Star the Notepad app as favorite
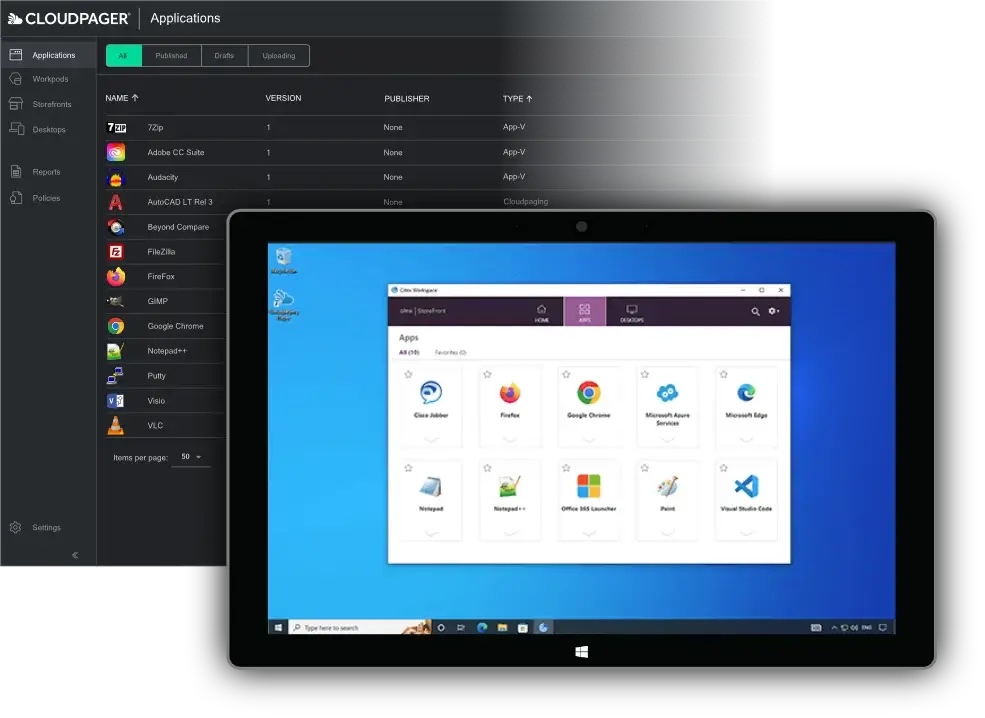 (x=408, y=468)
